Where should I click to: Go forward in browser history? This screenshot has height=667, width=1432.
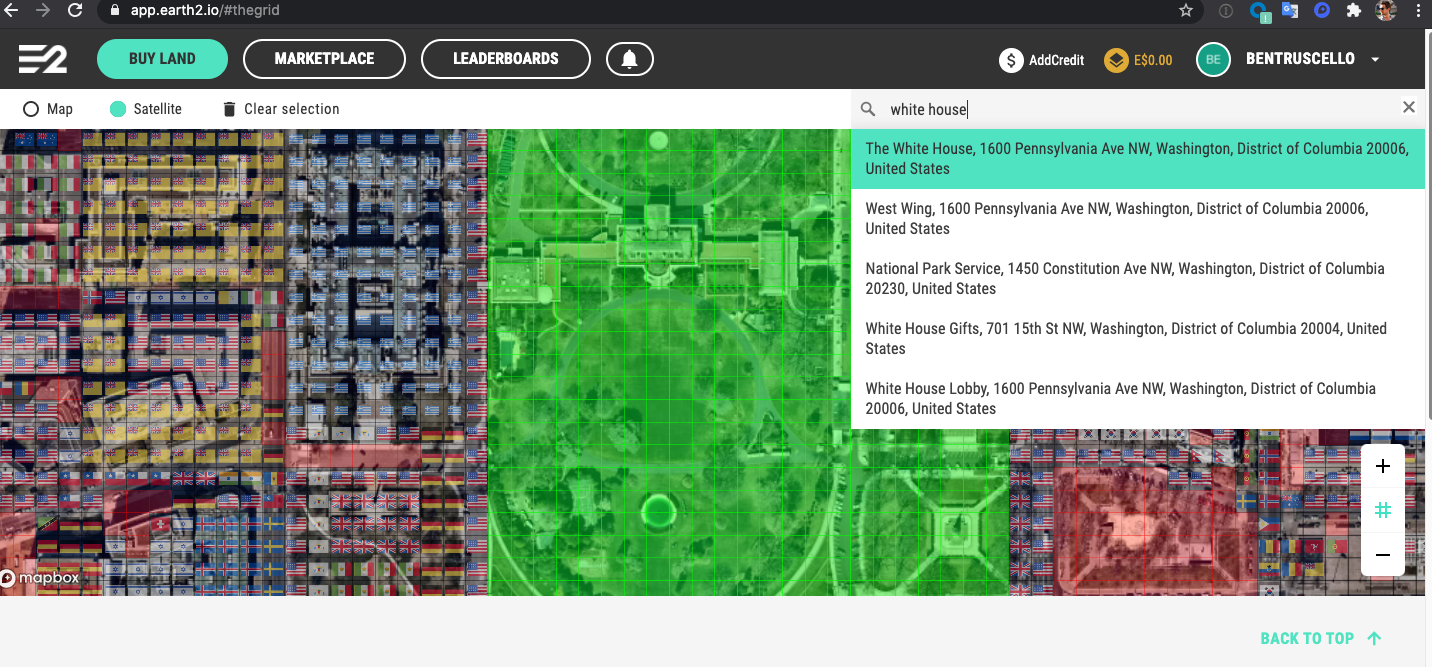pyautogui.click(x=42, y=11)
